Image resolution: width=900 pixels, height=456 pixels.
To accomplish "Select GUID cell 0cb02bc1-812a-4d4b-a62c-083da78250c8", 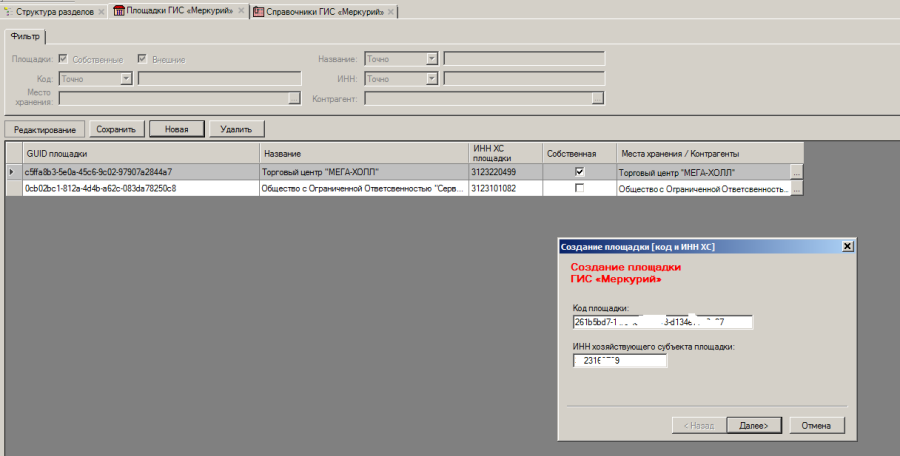I will [x=141, y=188].
